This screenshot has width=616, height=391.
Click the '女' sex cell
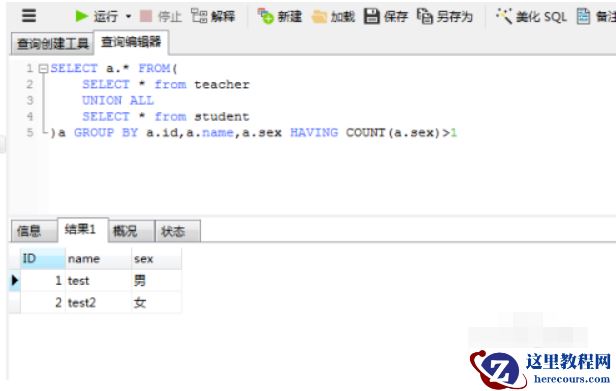pyautogui.click(x=156, y=302)
